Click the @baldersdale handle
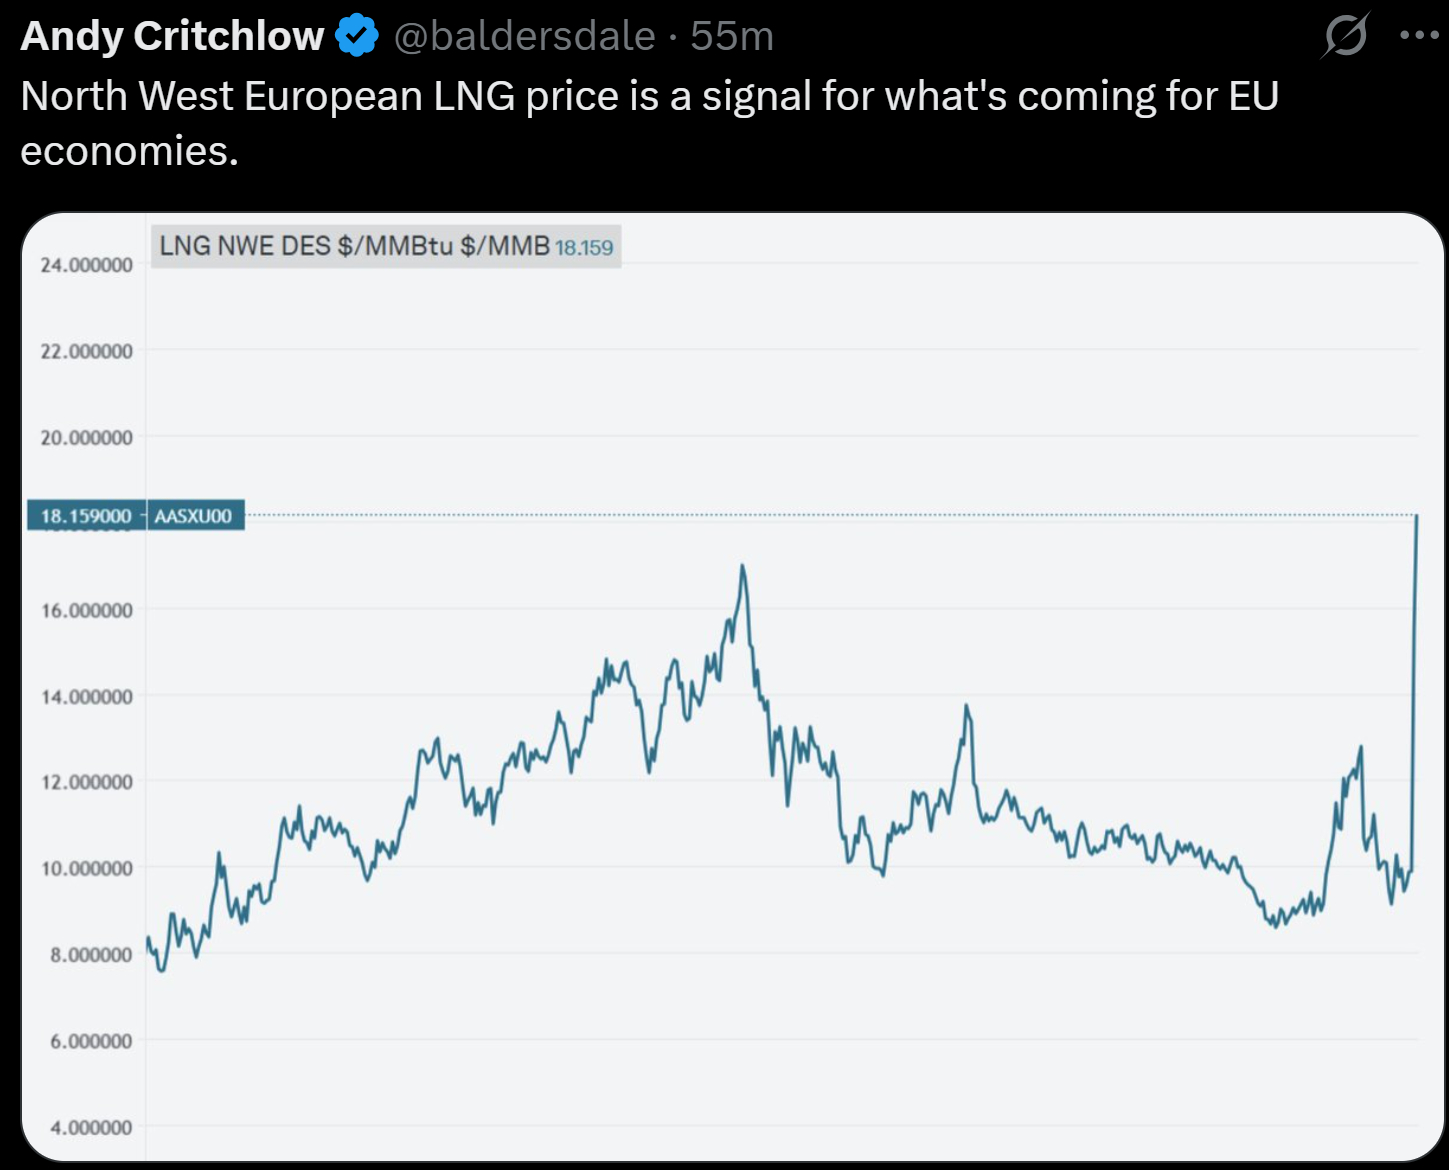1449x1170 pixels. point(524,36)
